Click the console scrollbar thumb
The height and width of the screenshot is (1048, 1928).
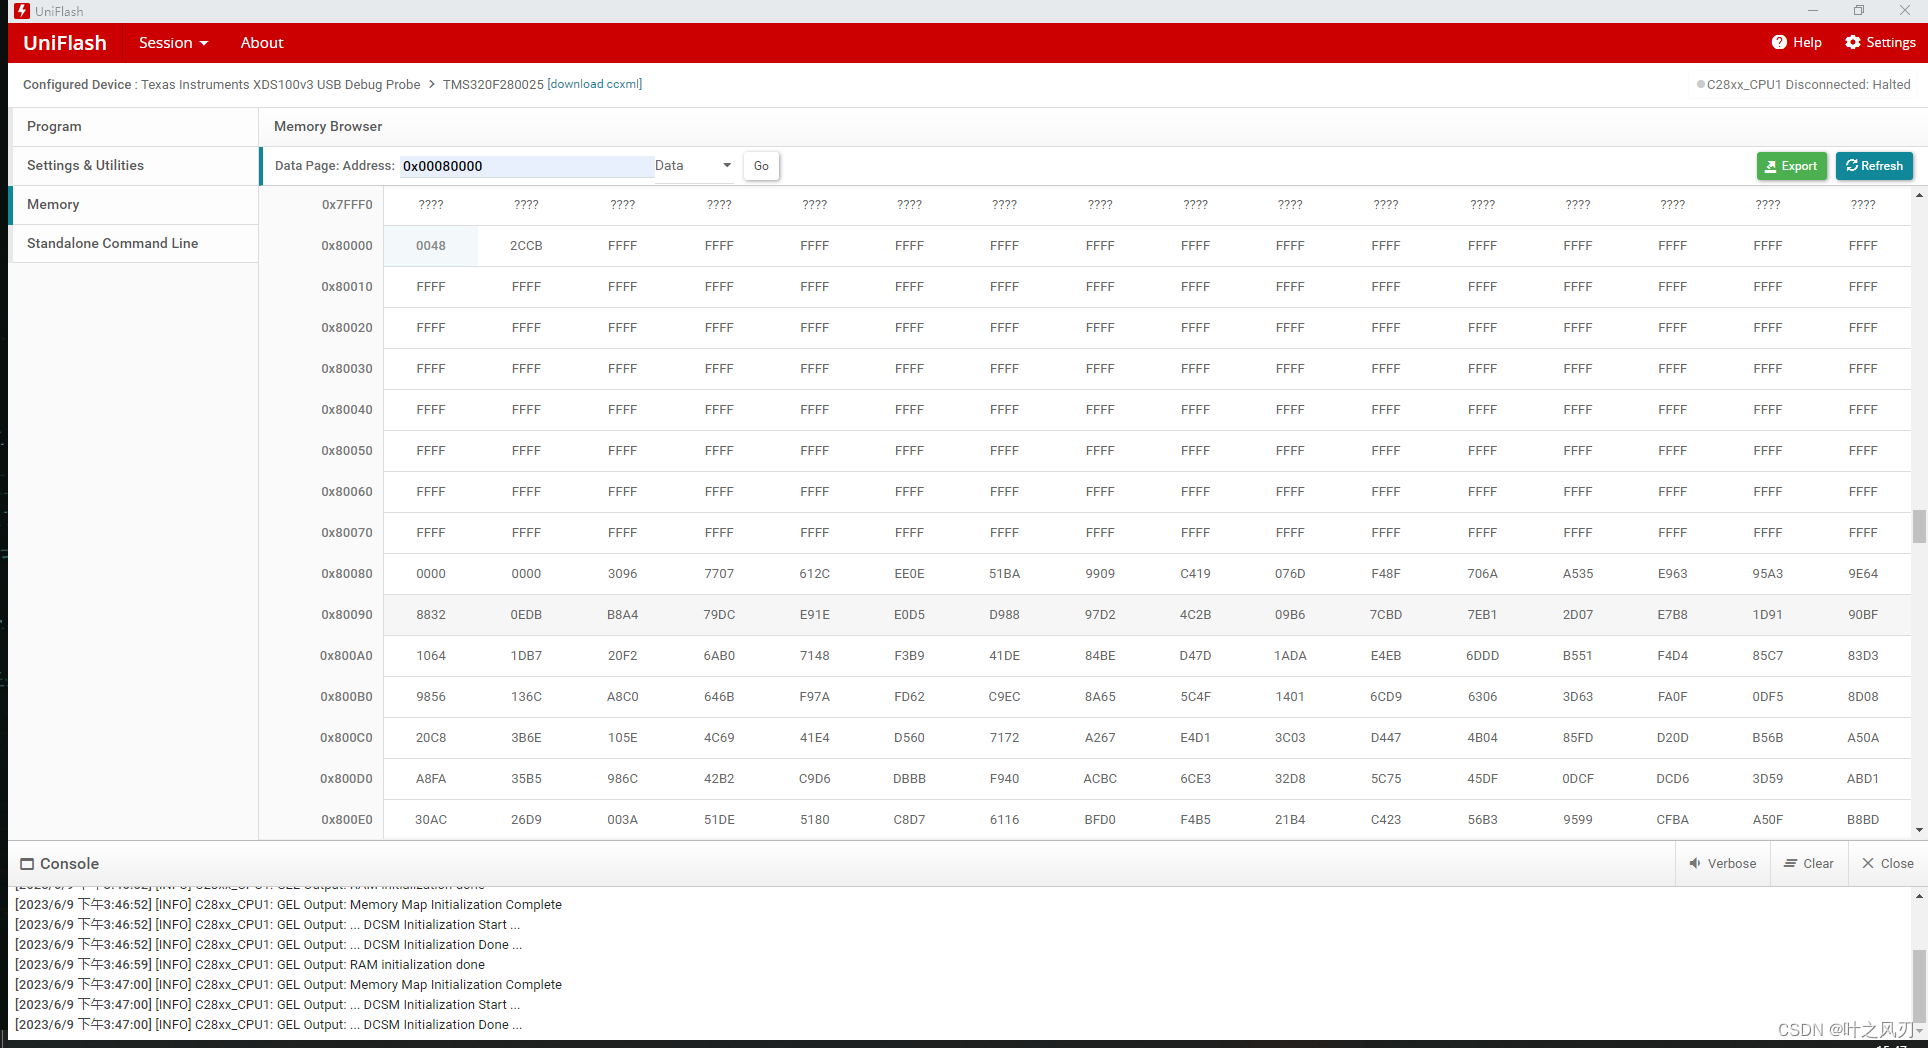coord(1919,984)
